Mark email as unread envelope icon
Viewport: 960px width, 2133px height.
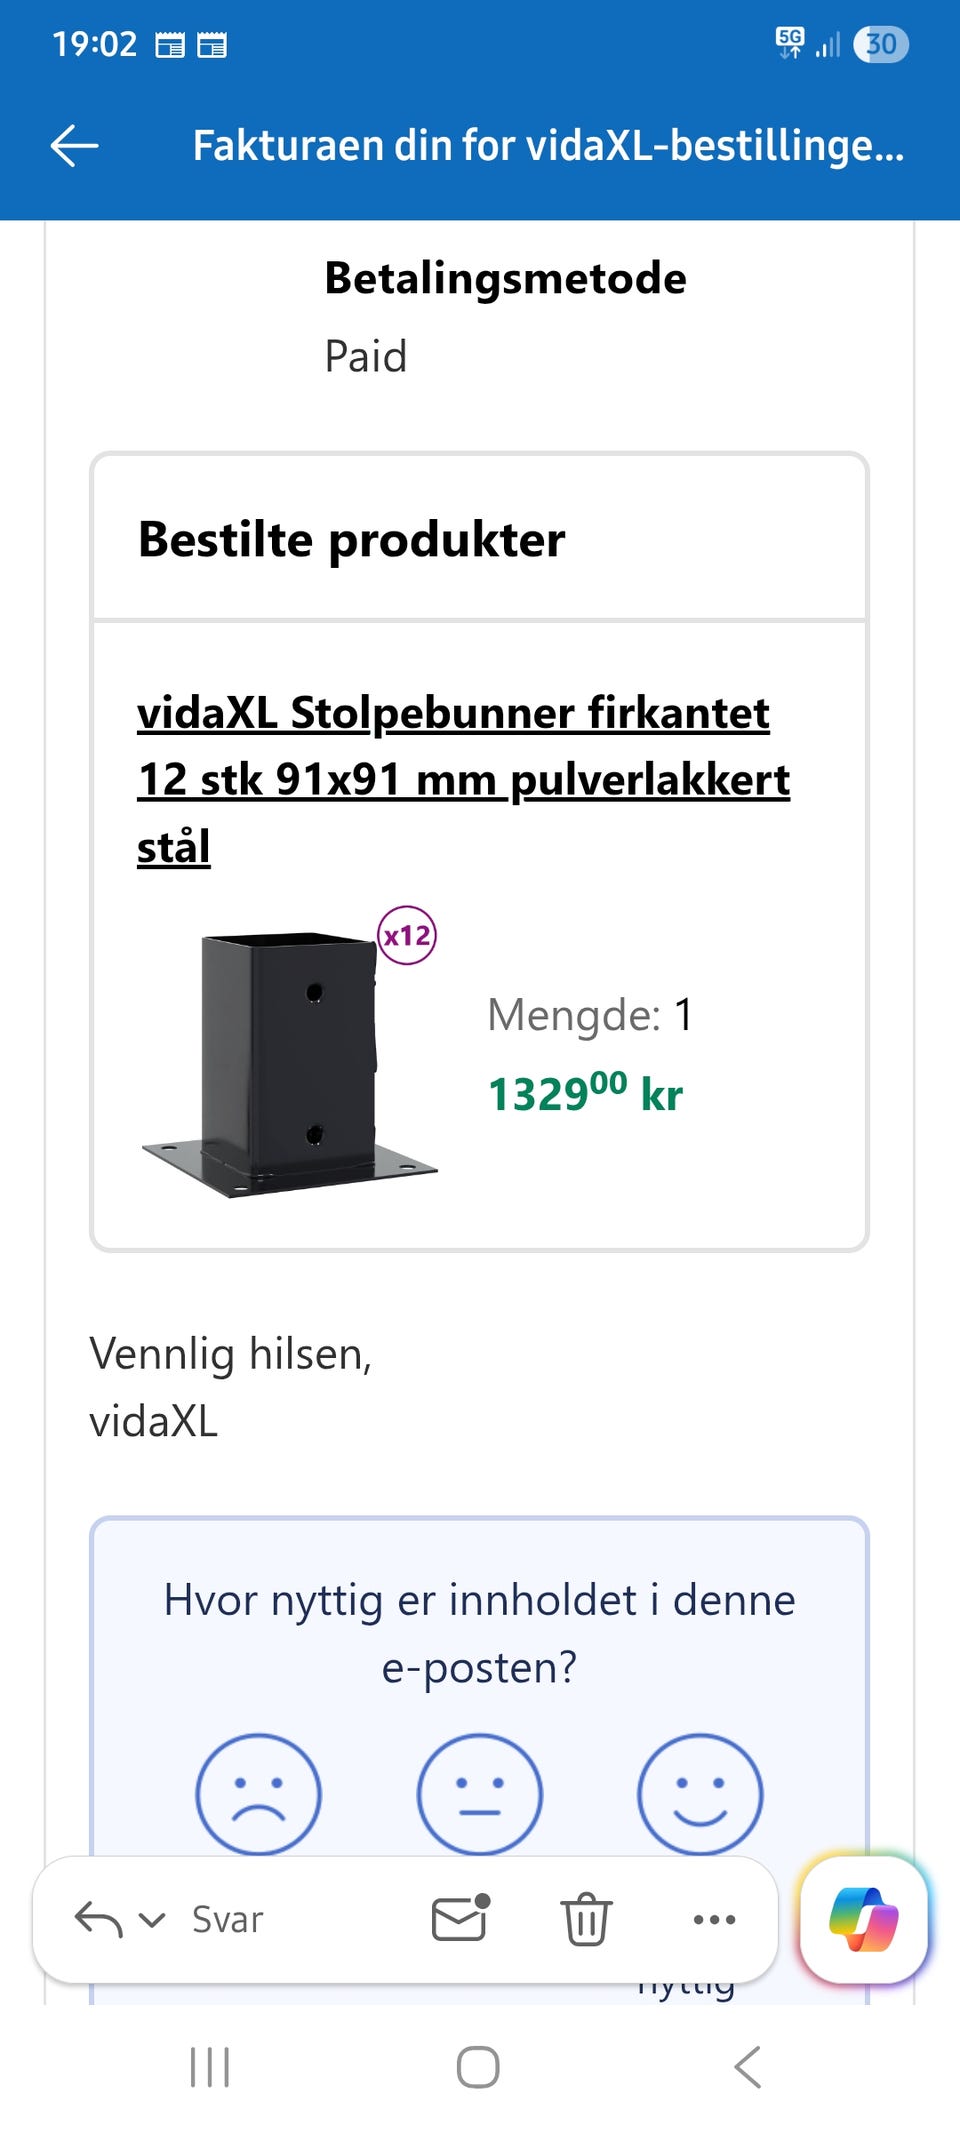click(x=461, y=1917)
